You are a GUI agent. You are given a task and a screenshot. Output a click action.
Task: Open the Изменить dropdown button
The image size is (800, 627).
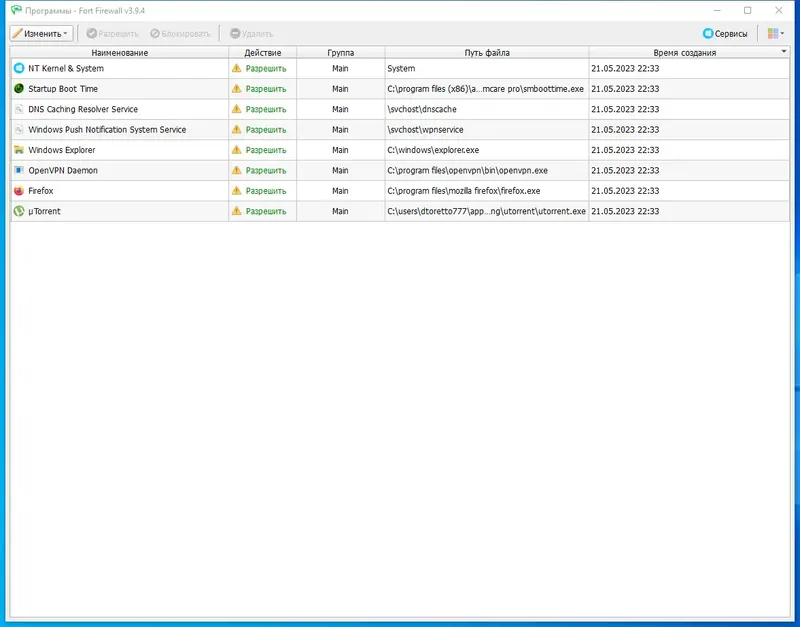pos(41,34)
